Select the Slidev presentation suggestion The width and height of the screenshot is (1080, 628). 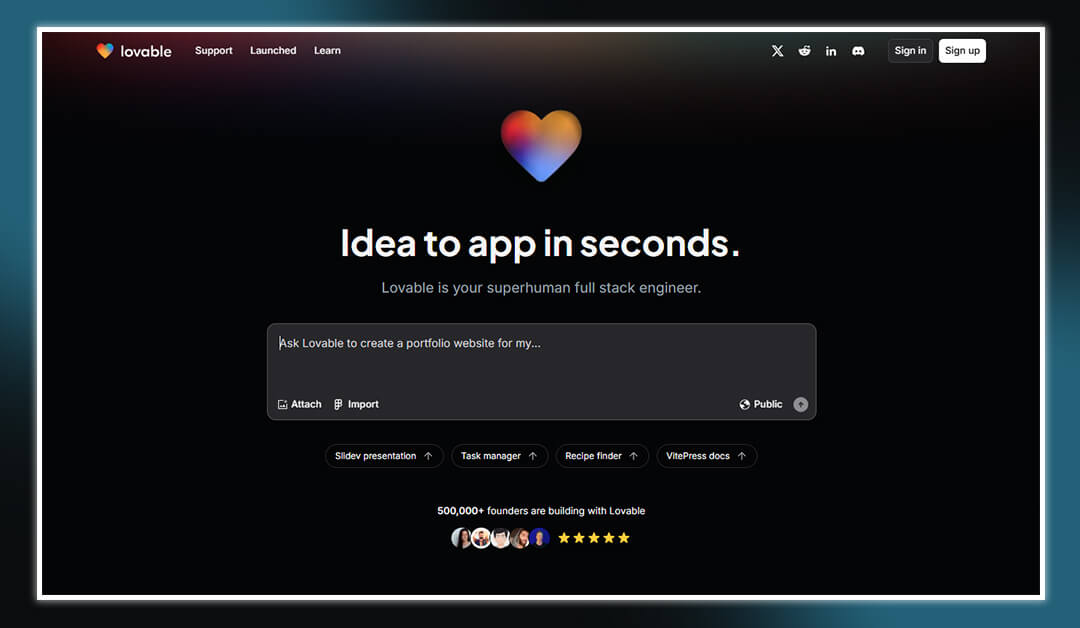click(384, 456)
